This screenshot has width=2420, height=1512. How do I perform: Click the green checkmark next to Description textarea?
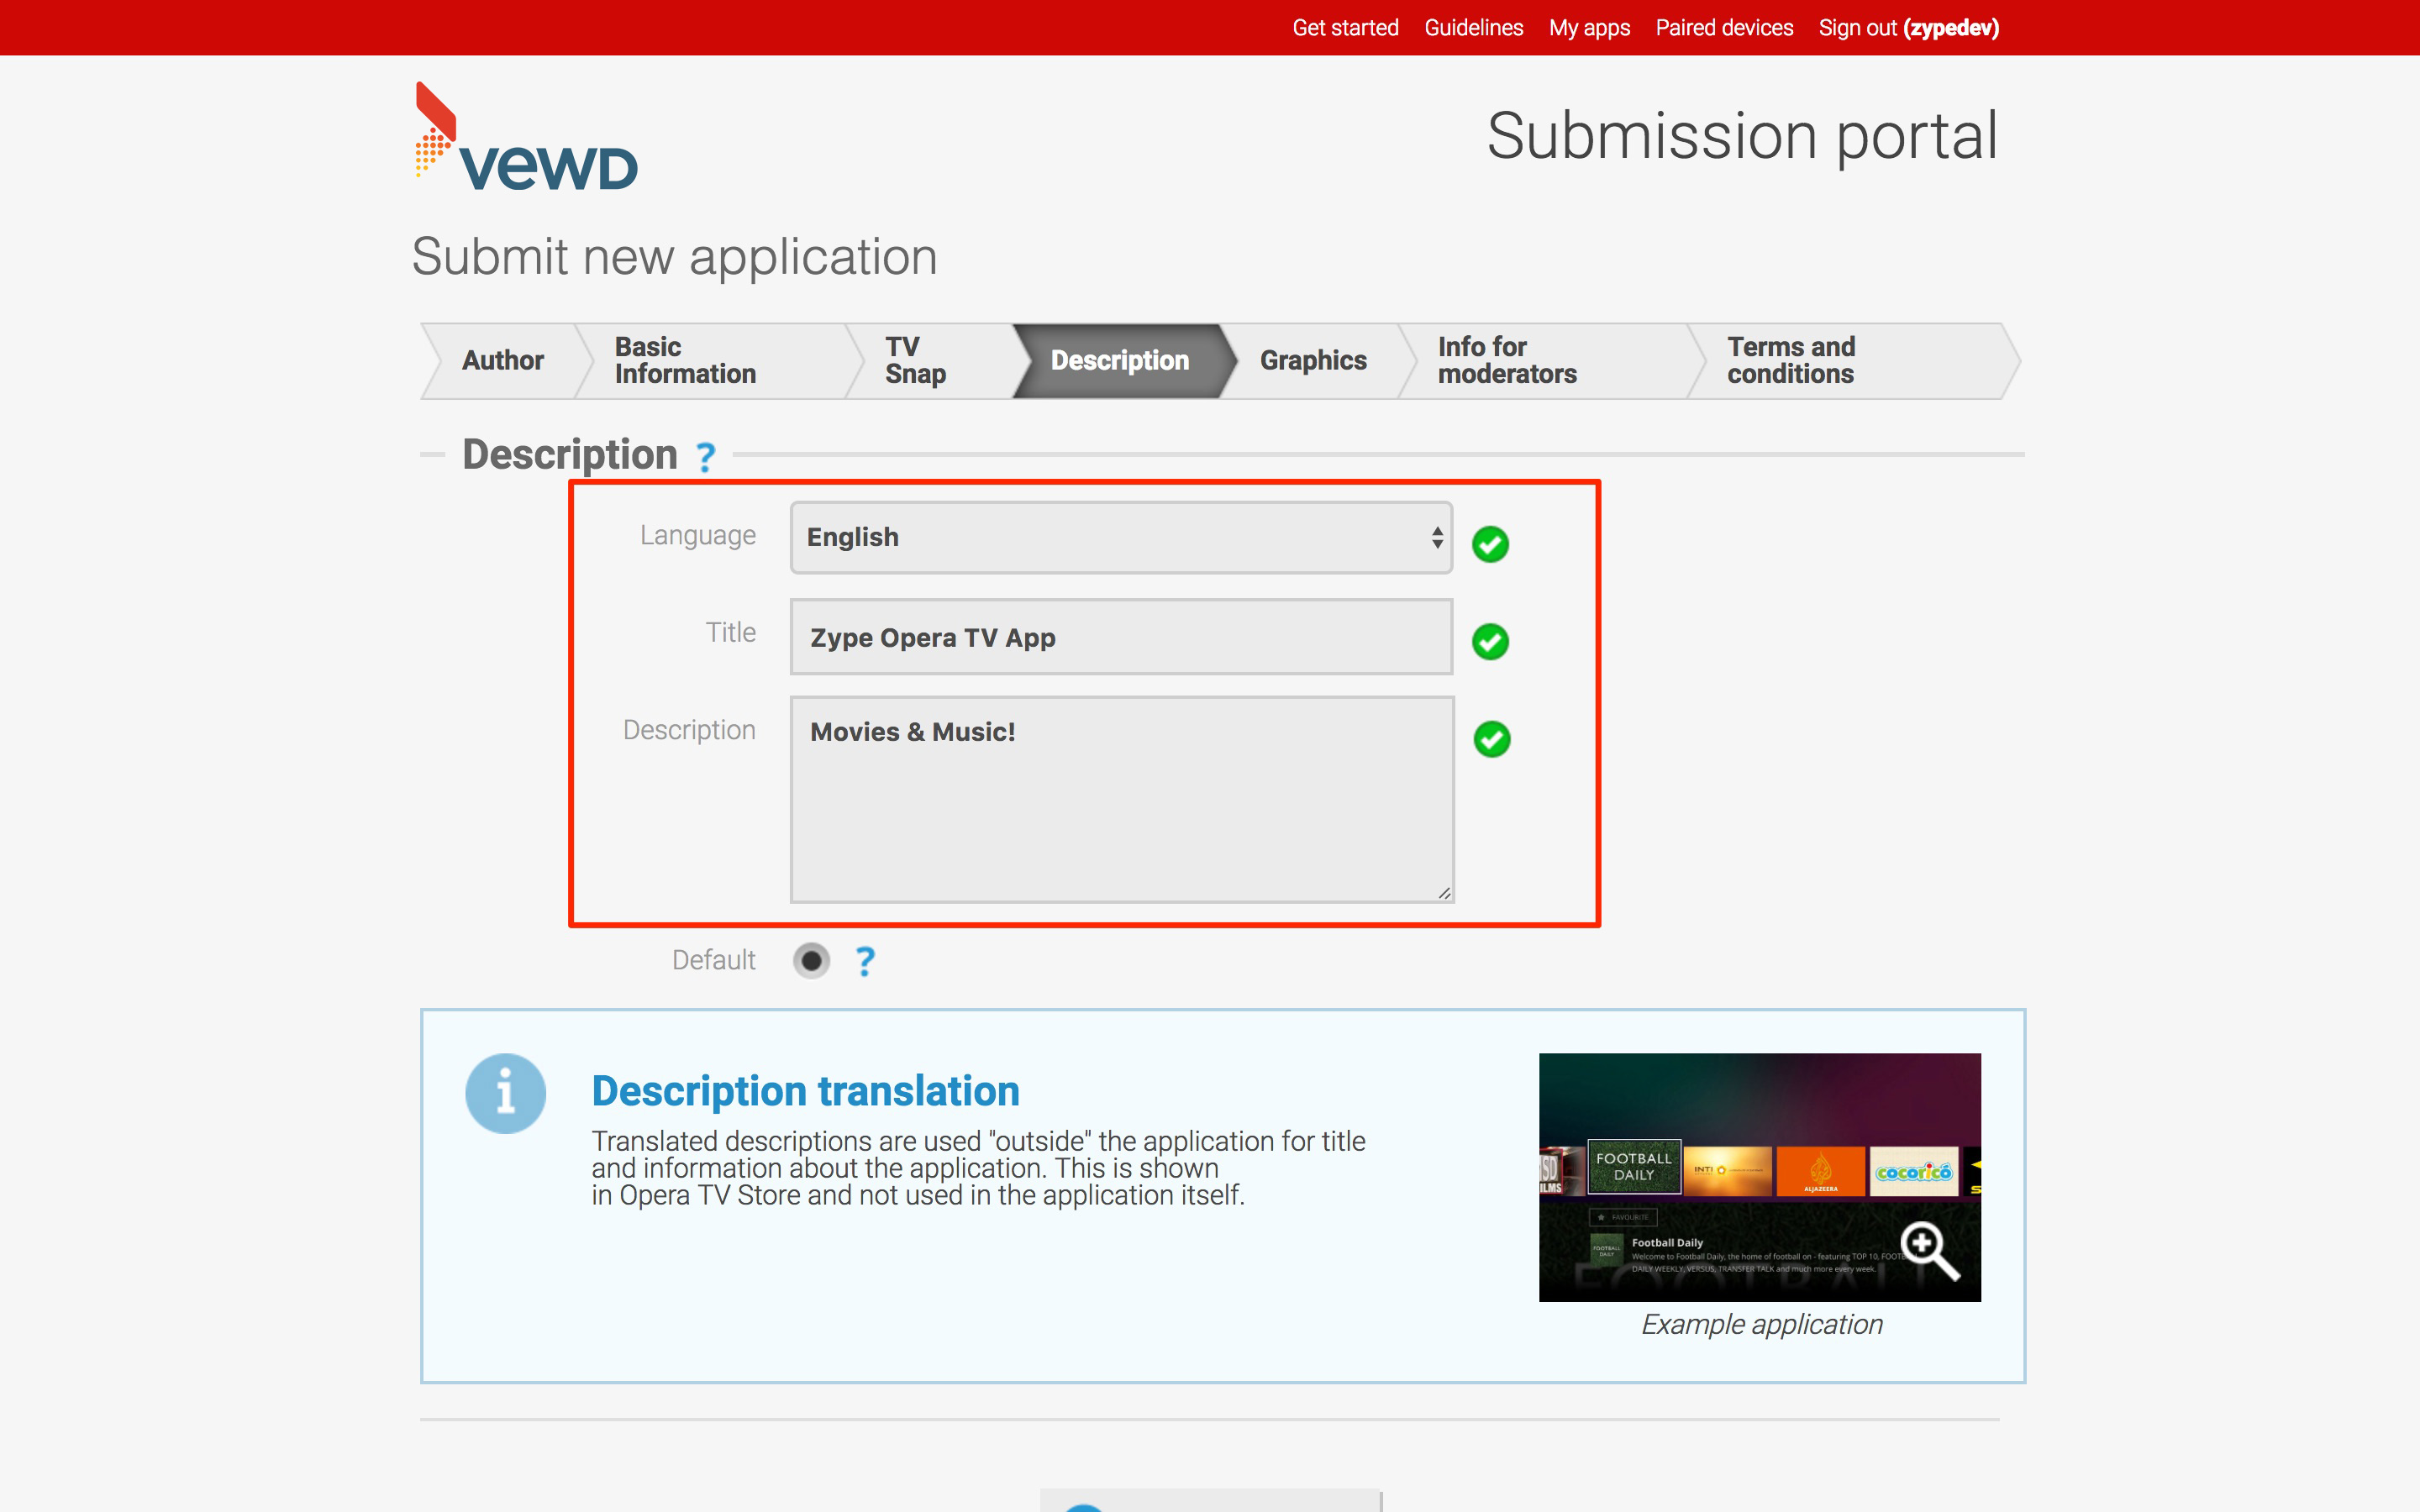click(1492, 739)
